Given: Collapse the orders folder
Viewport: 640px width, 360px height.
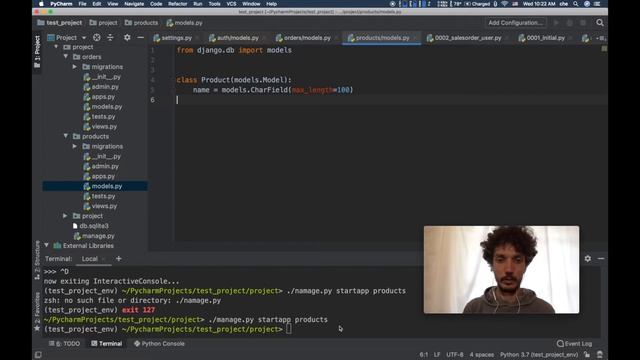Looking at the screenshot, I should (x=66, y=57).
